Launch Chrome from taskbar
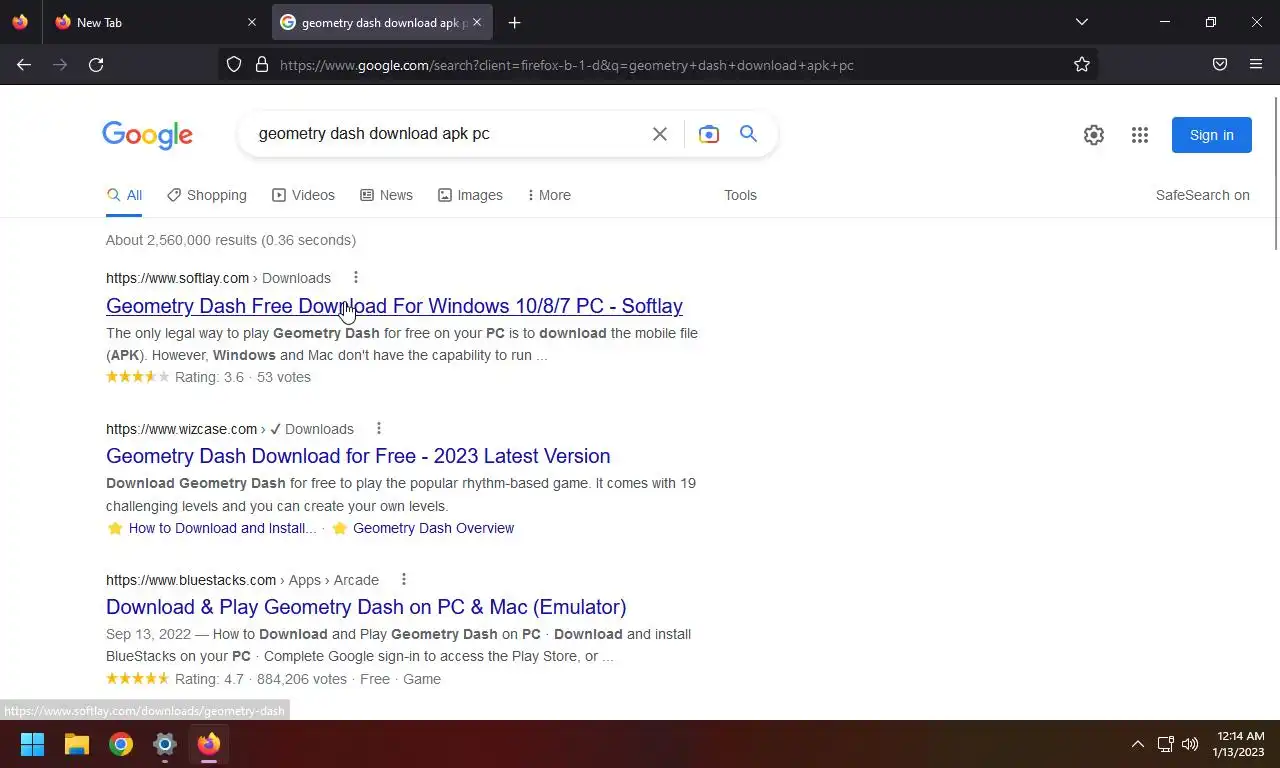The width and height of the screenshot is (1280, 768). tap(121, 744)
